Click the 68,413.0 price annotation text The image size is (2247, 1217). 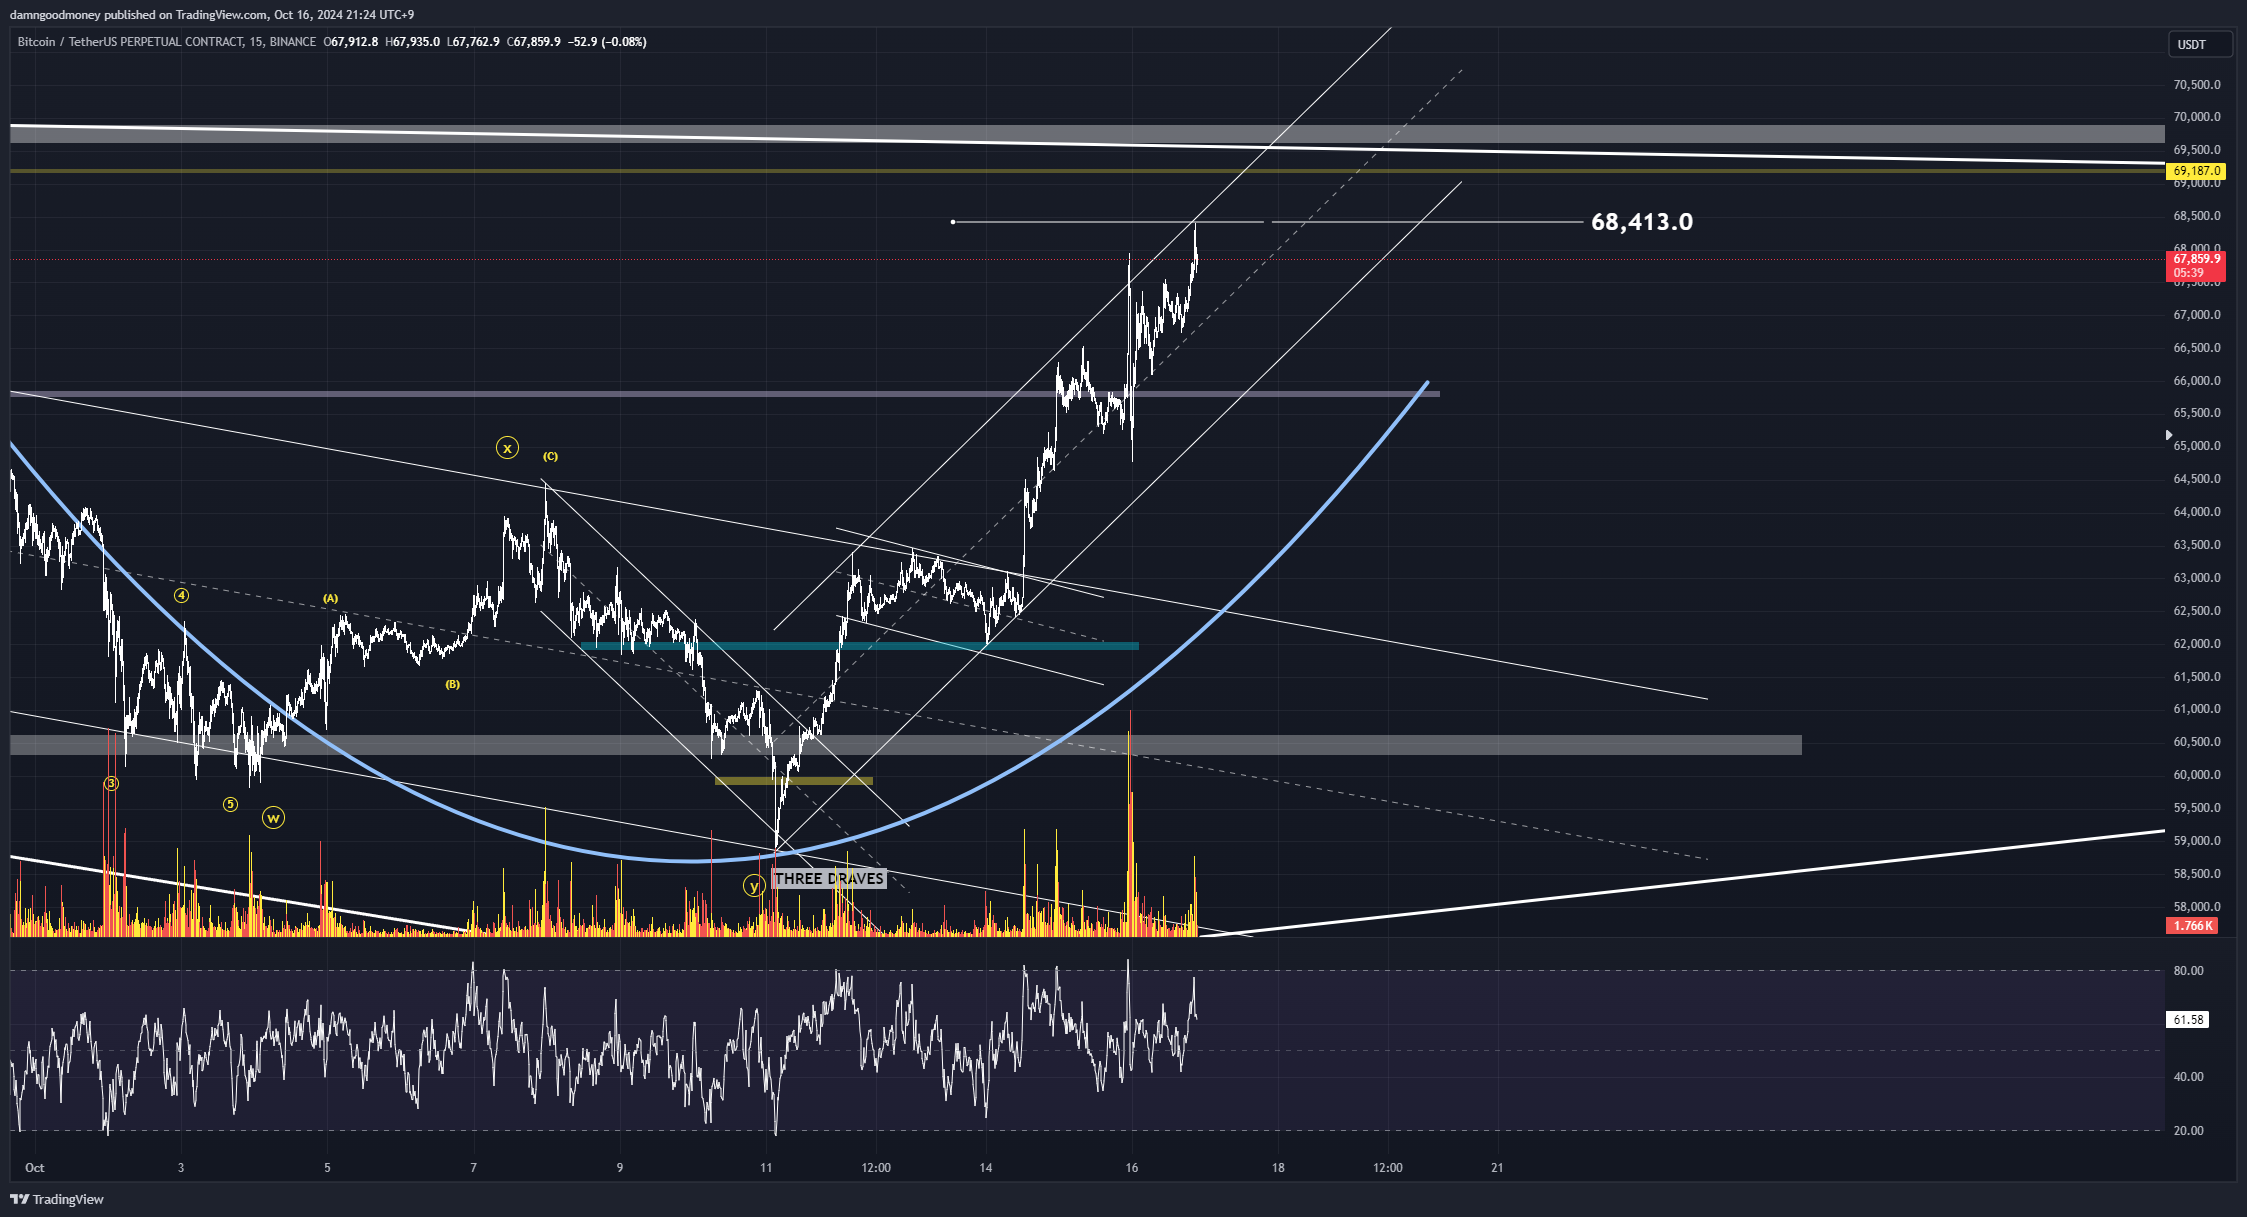1642,222
